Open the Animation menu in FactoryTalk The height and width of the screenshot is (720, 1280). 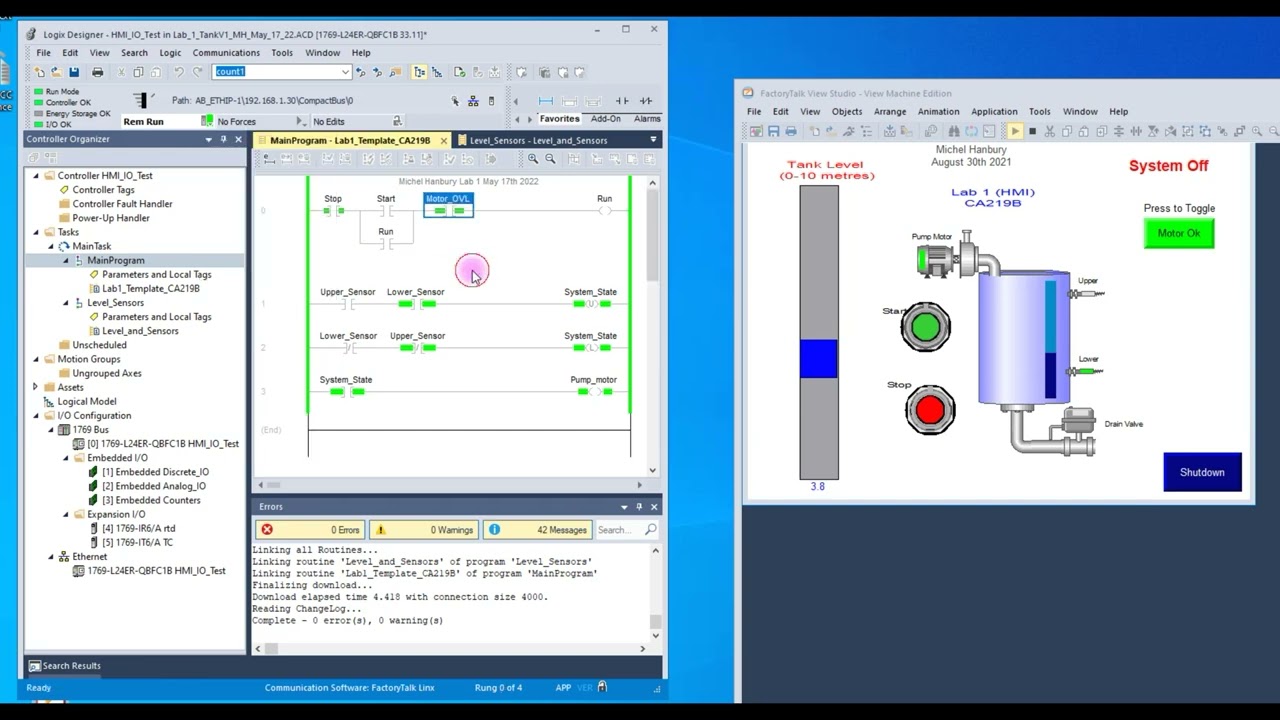[x=938, y=112]
